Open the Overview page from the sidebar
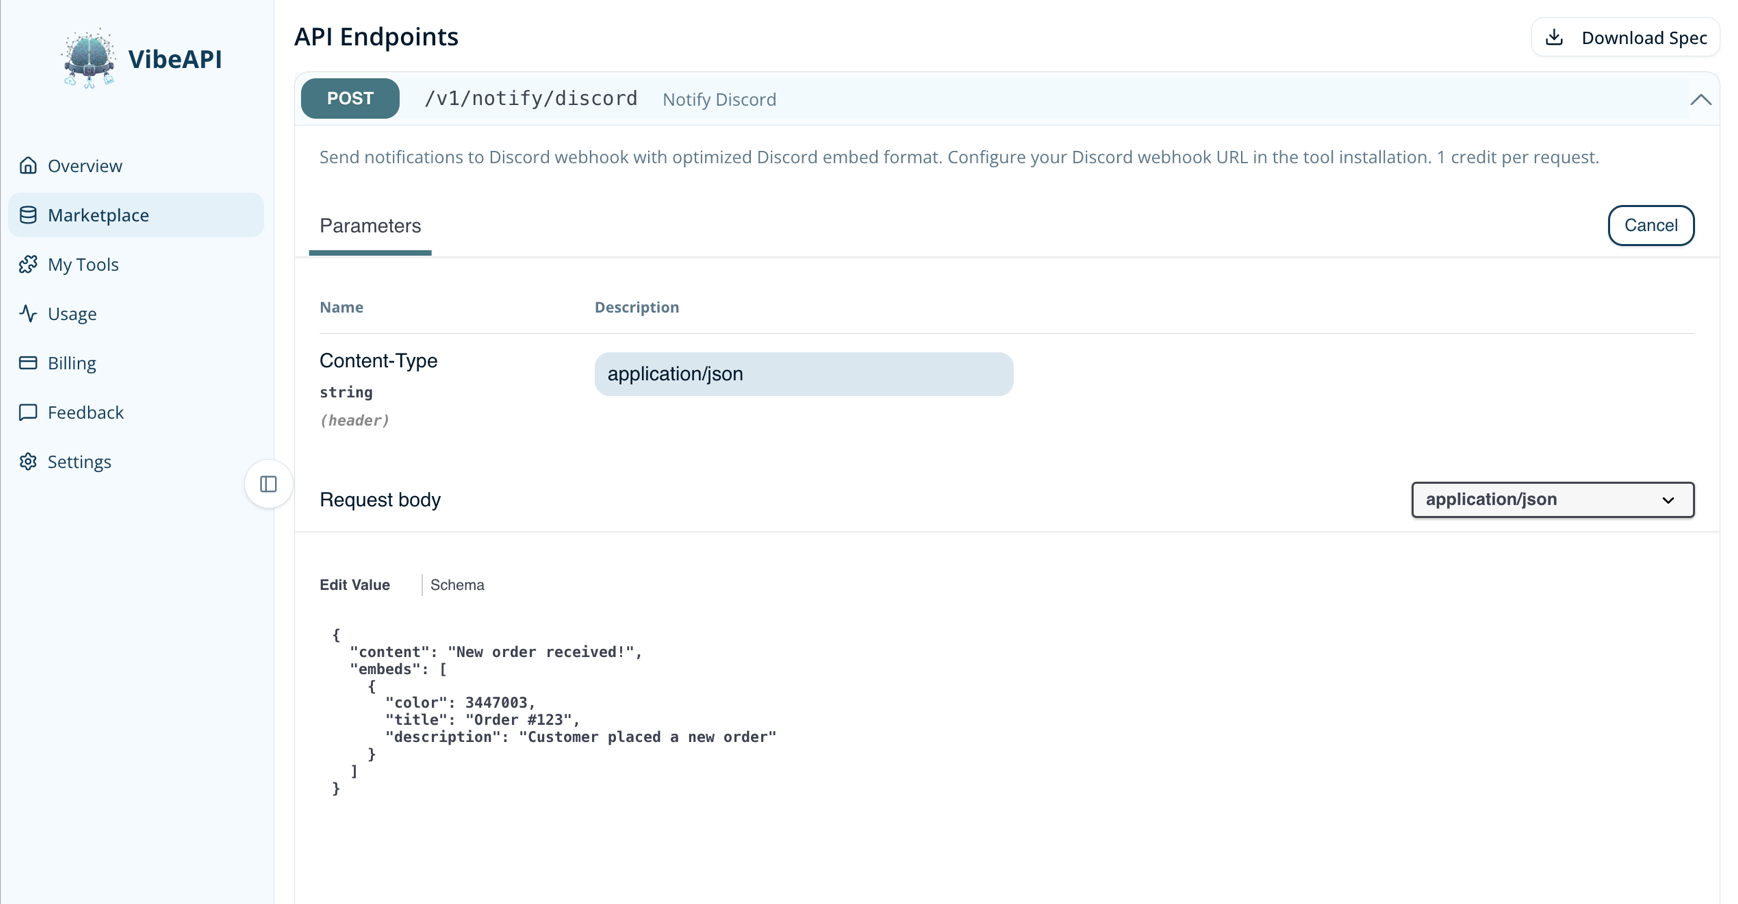The height and width of the screenshot is (904, 1738). [x=84, y=165]
